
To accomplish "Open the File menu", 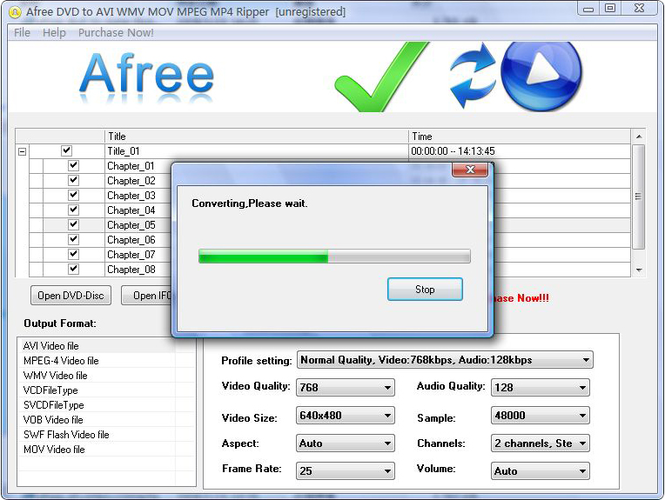I will click(22, 33).
